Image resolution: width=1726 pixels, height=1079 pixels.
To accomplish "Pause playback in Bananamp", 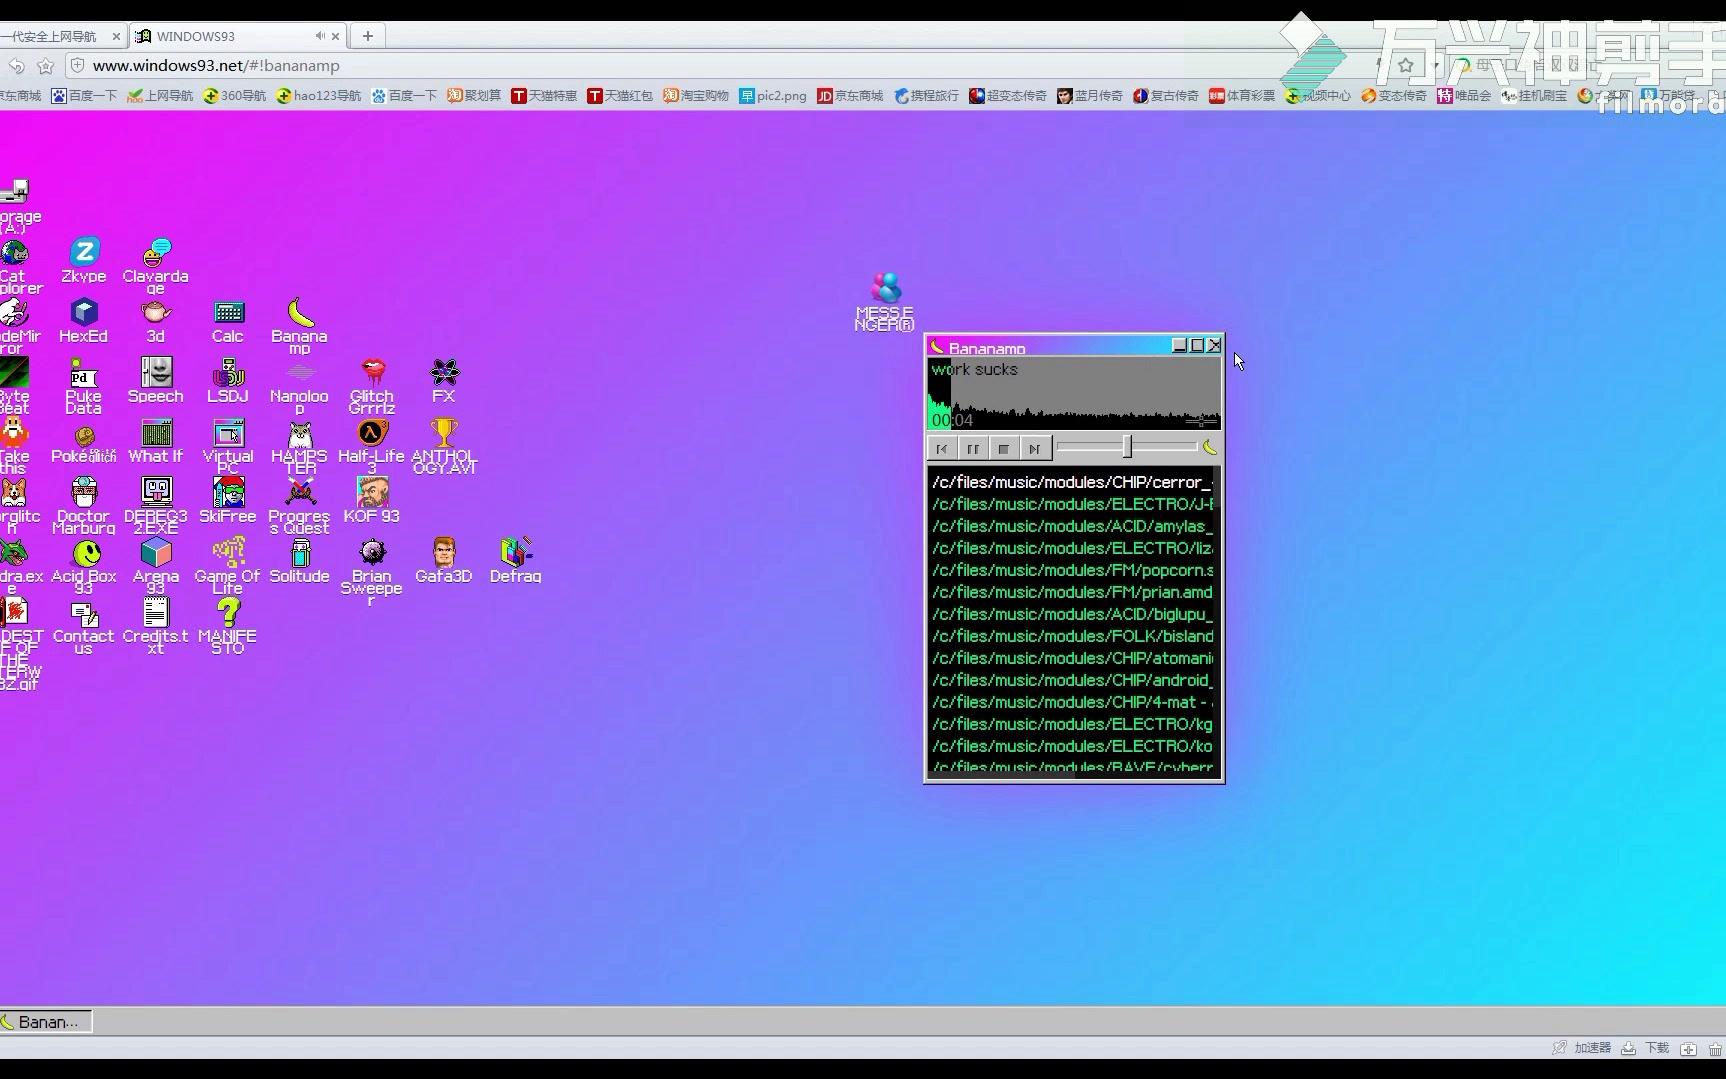I will pyautogui.click(x=973, y=449).
